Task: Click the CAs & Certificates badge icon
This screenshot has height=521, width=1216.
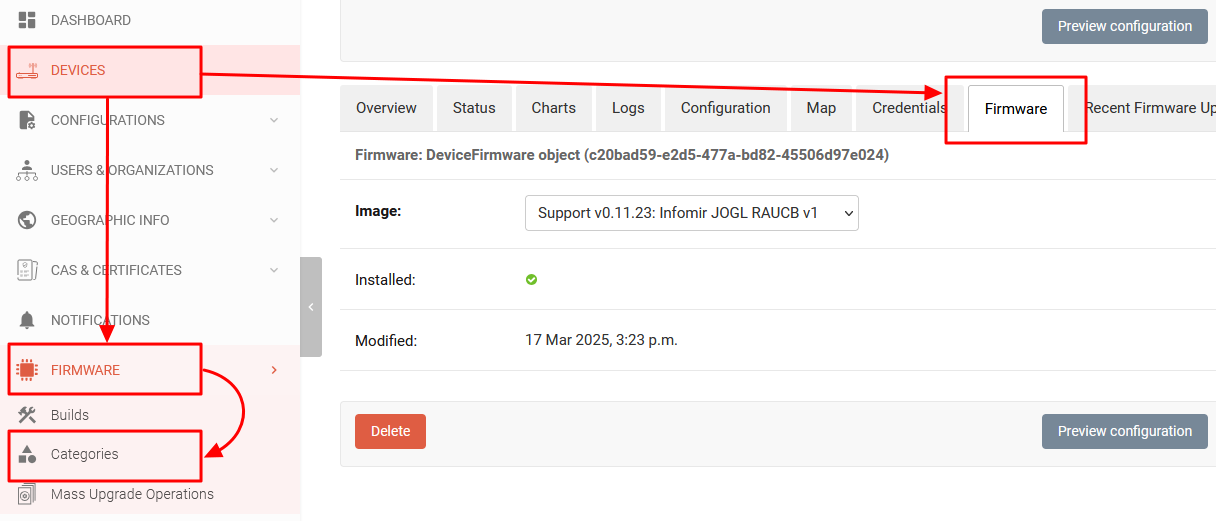Action: click(x=27, y=270)
